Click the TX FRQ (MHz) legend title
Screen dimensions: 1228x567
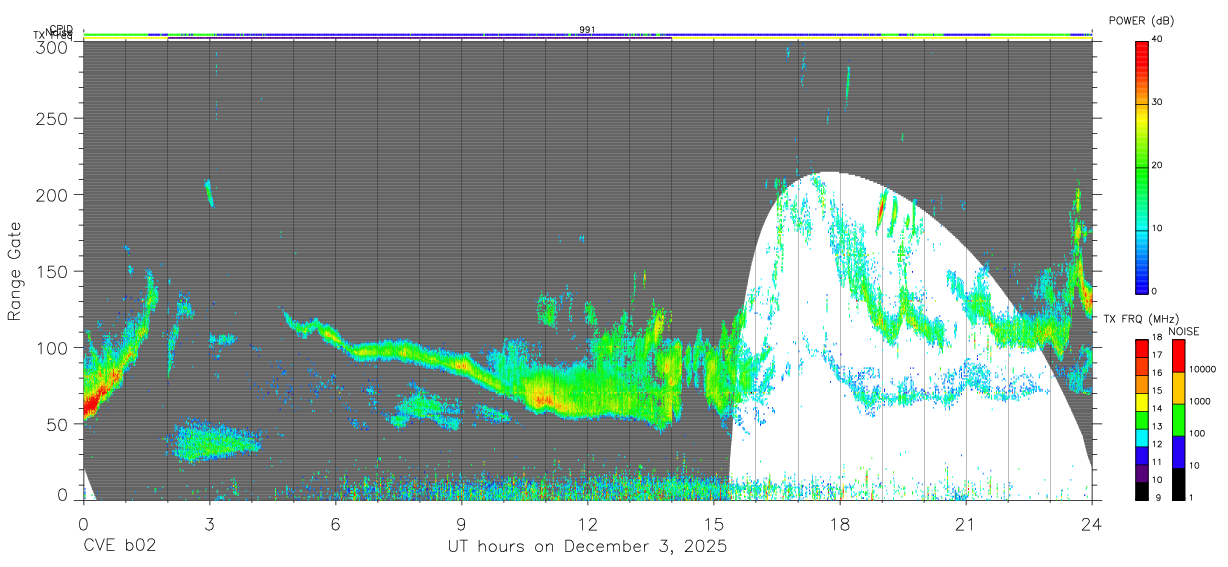click(x=1142, y=319)
